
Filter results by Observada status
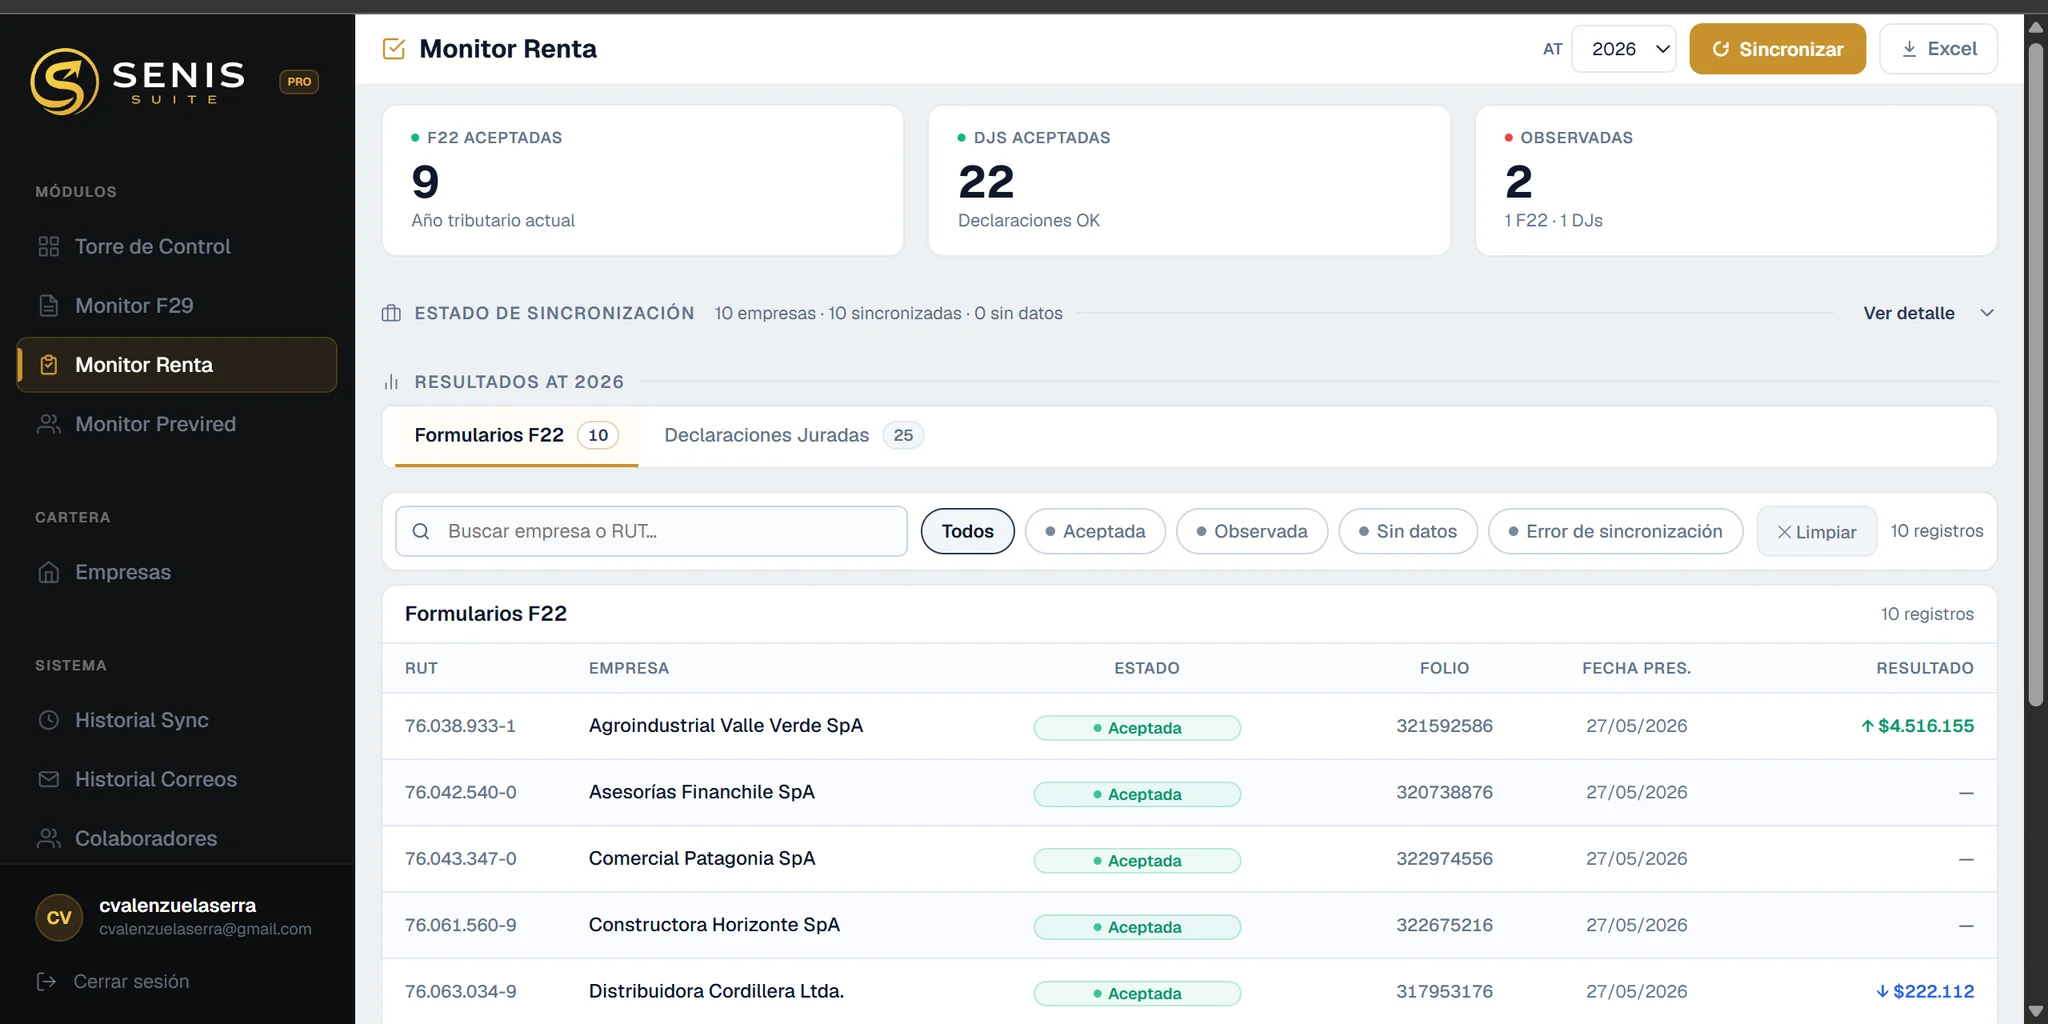point(1252,531)
